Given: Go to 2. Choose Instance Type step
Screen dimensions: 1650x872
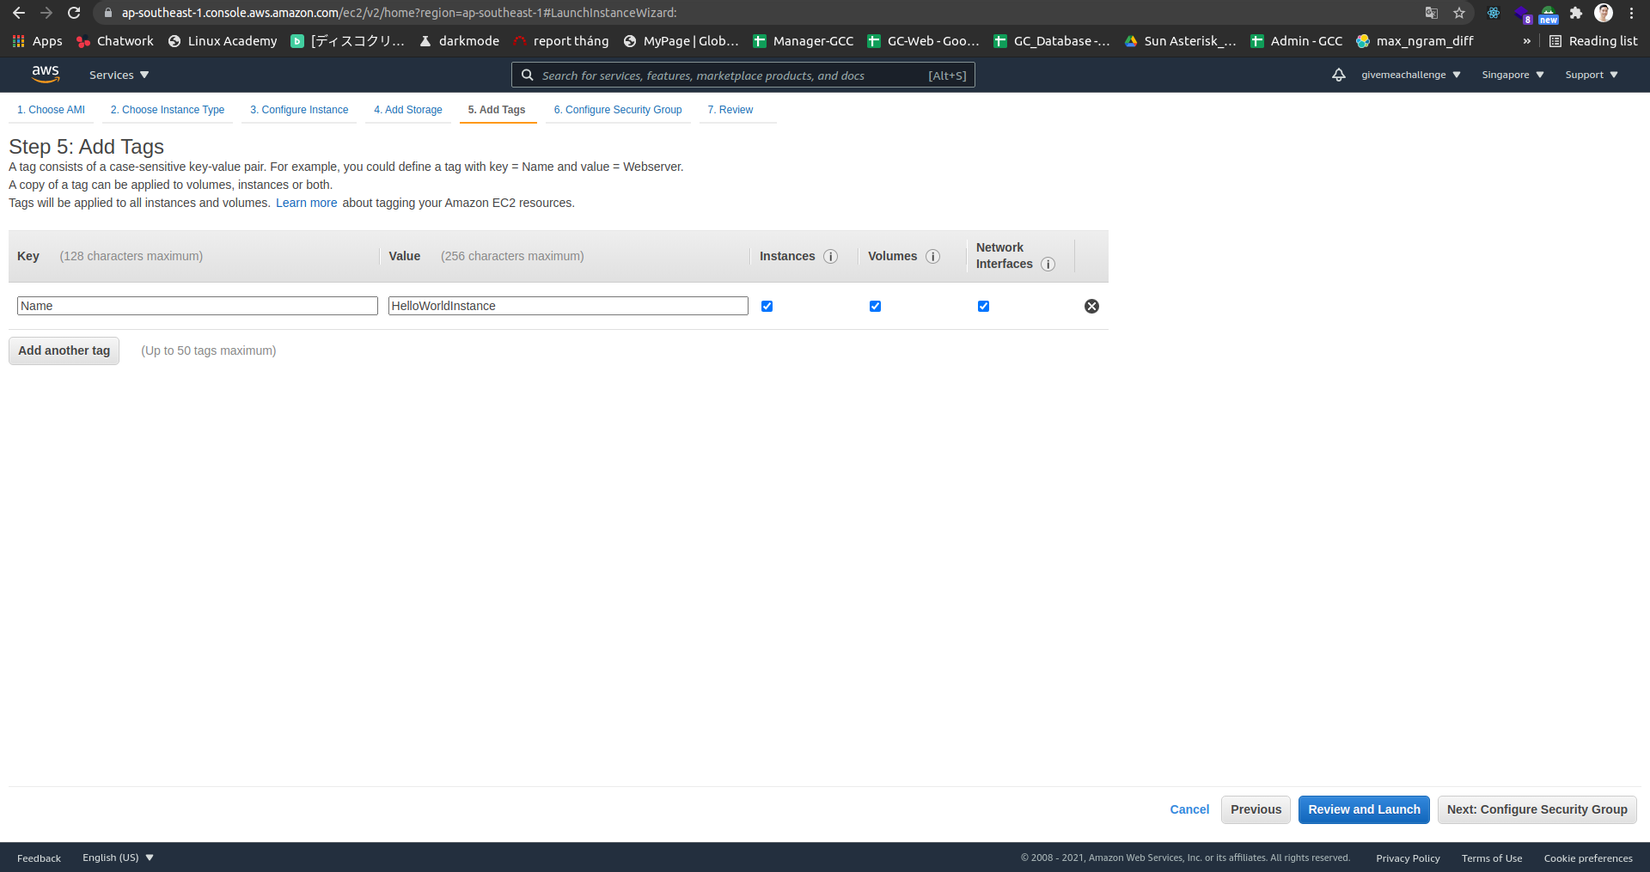Looking at the screenshot, I should click(167, 110).
